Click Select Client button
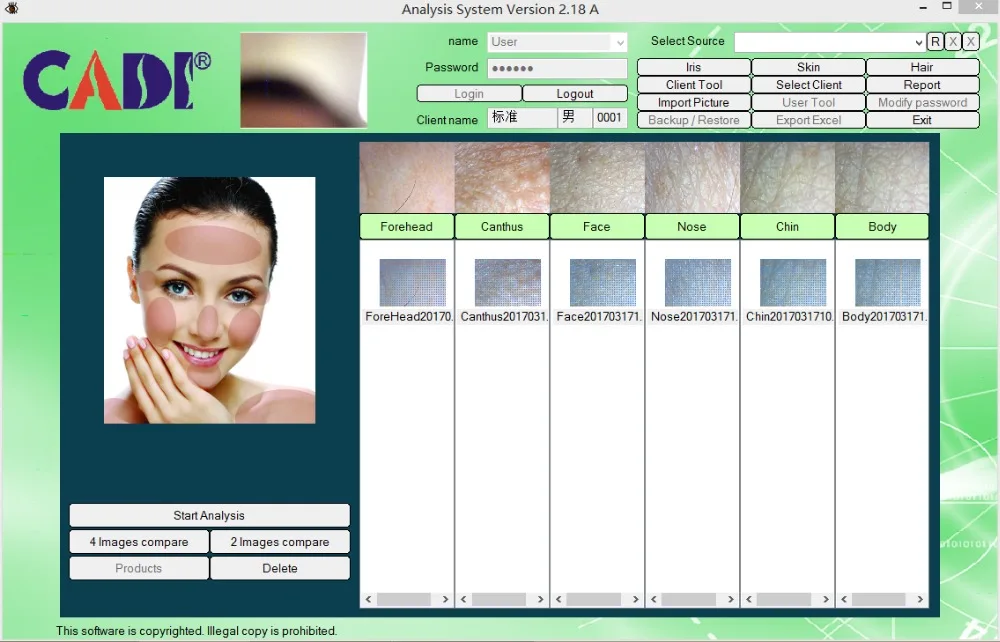Image resolution: width=1000 pixels, height=642 pixels. pyautogui.click(x=808, y=85)
